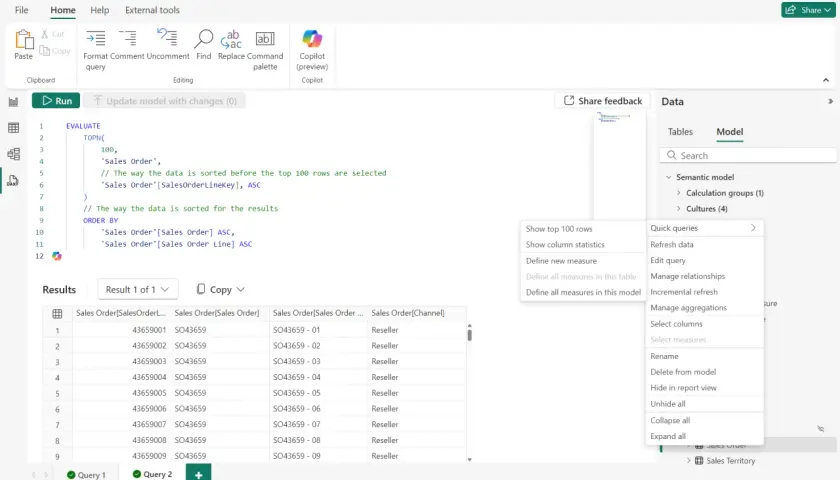This screenshot has width=840, height=480.
Task: Choose Hide in report view
Action: click(705, 387)
